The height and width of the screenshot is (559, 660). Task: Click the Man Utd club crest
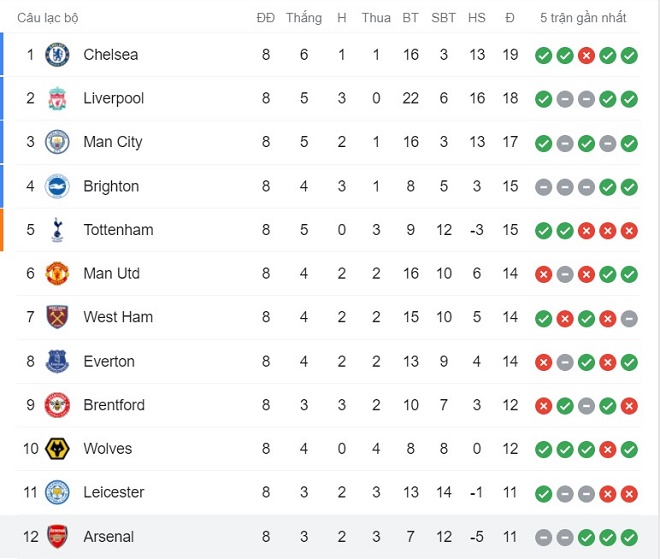tap(57, 274)
